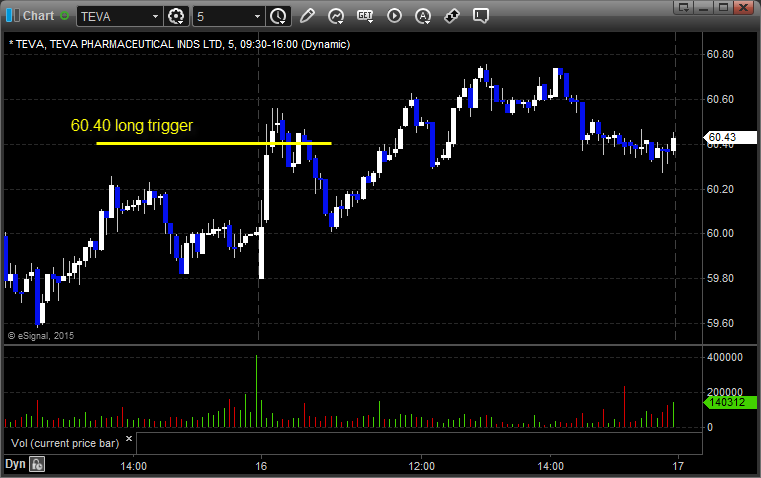
Task: Click the Vol (current price bar) label
Action: (x=65, y=443)
